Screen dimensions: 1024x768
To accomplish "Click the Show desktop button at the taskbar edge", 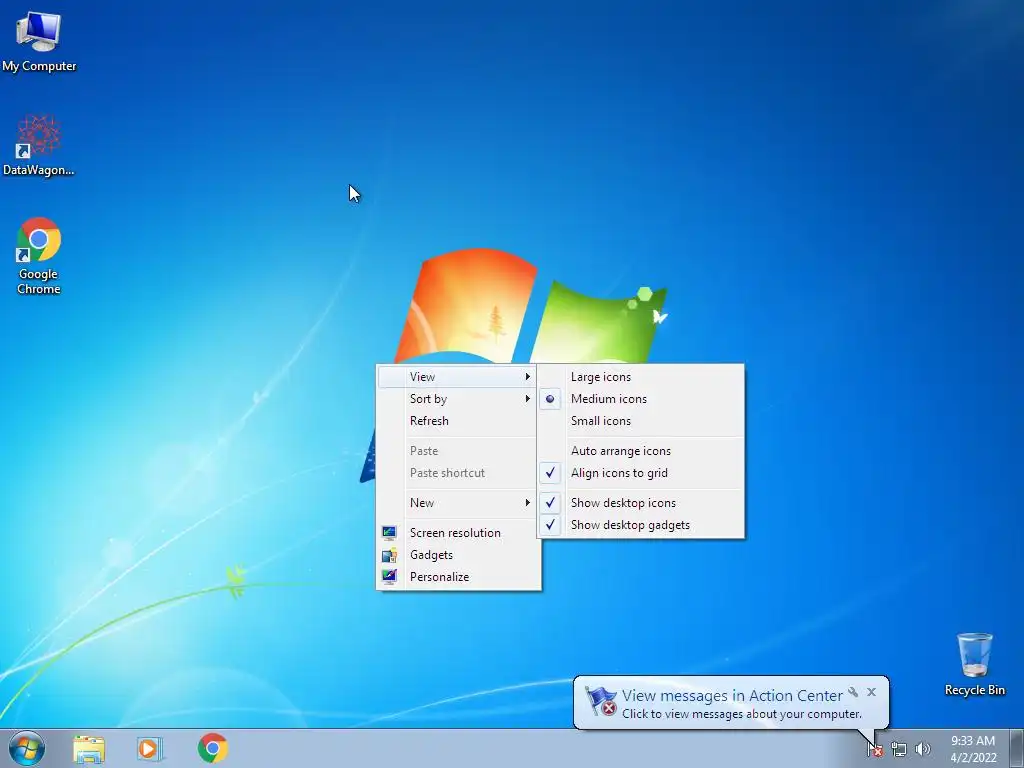I will pyautogui.click(x=1017, y=748).
